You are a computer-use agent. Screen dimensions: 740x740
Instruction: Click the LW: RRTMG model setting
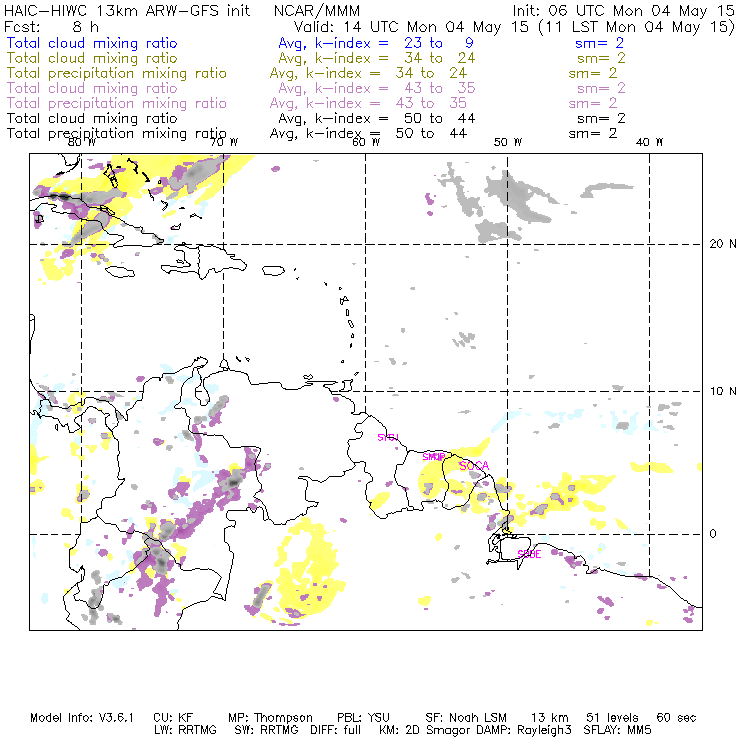[185, 730]
